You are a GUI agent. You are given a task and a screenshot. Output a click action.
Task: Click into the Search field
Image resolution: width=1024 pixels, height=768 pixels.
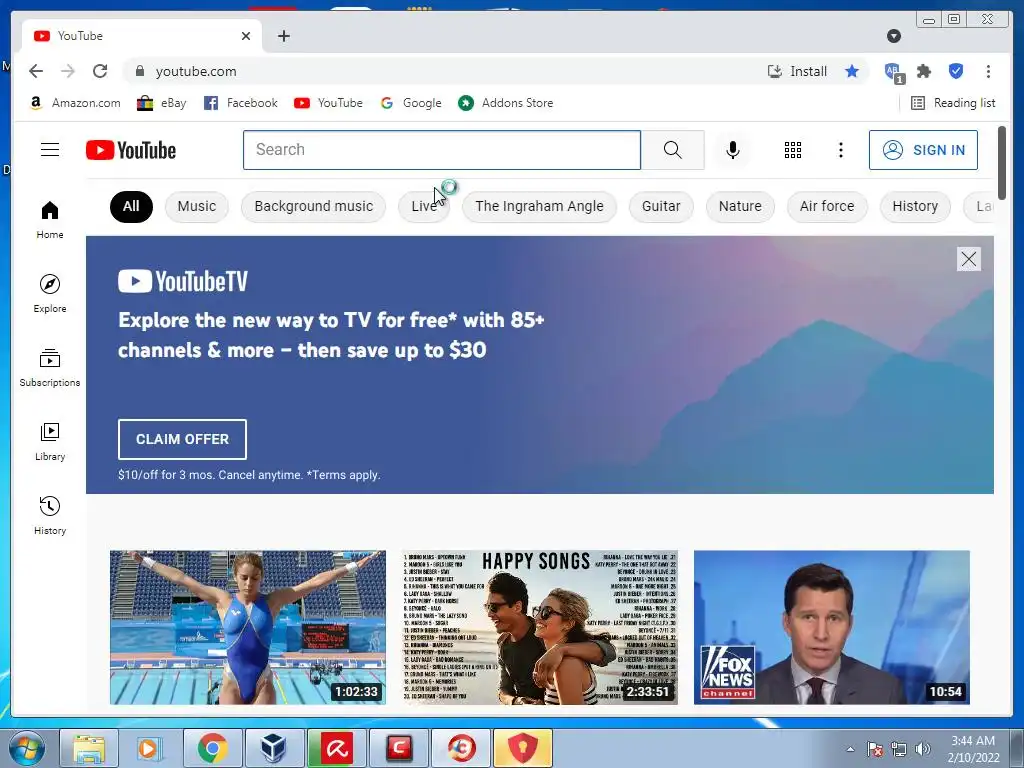pyautogui.click(x=441, y=150)
